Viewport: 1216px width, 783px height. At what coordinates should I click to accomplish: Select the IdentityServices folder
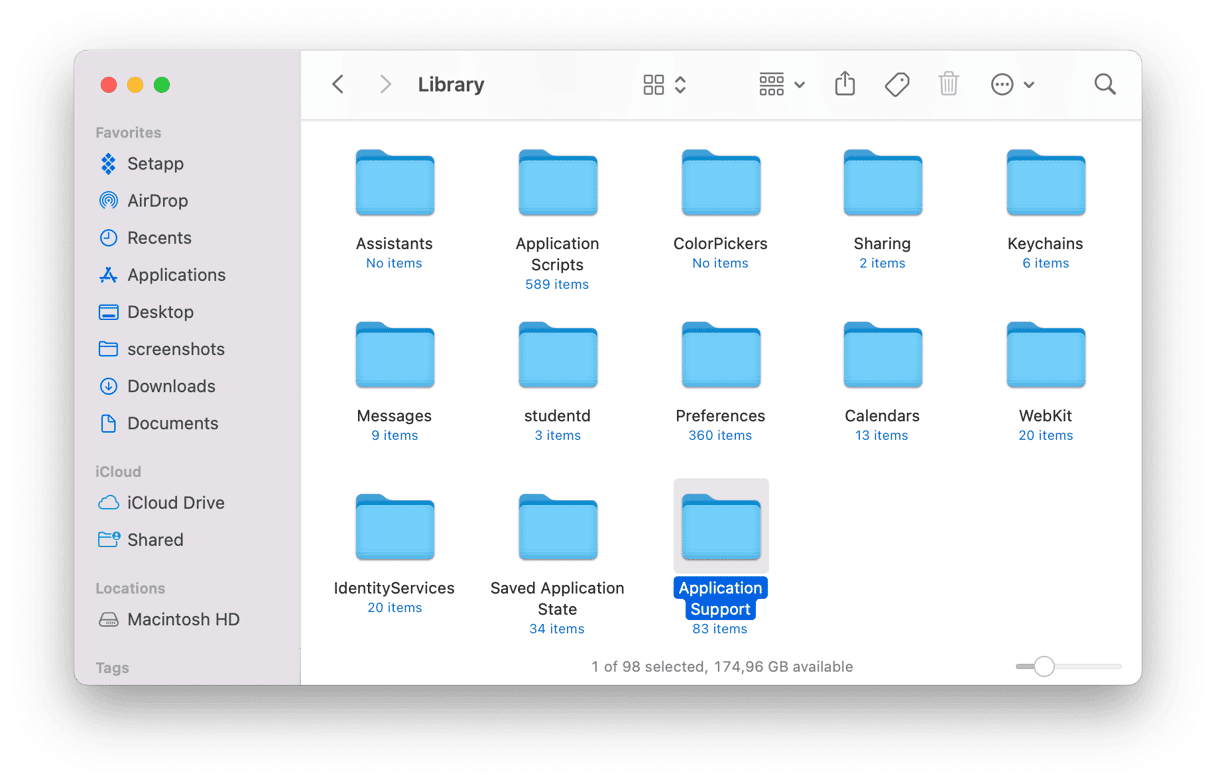click(395, 527)
